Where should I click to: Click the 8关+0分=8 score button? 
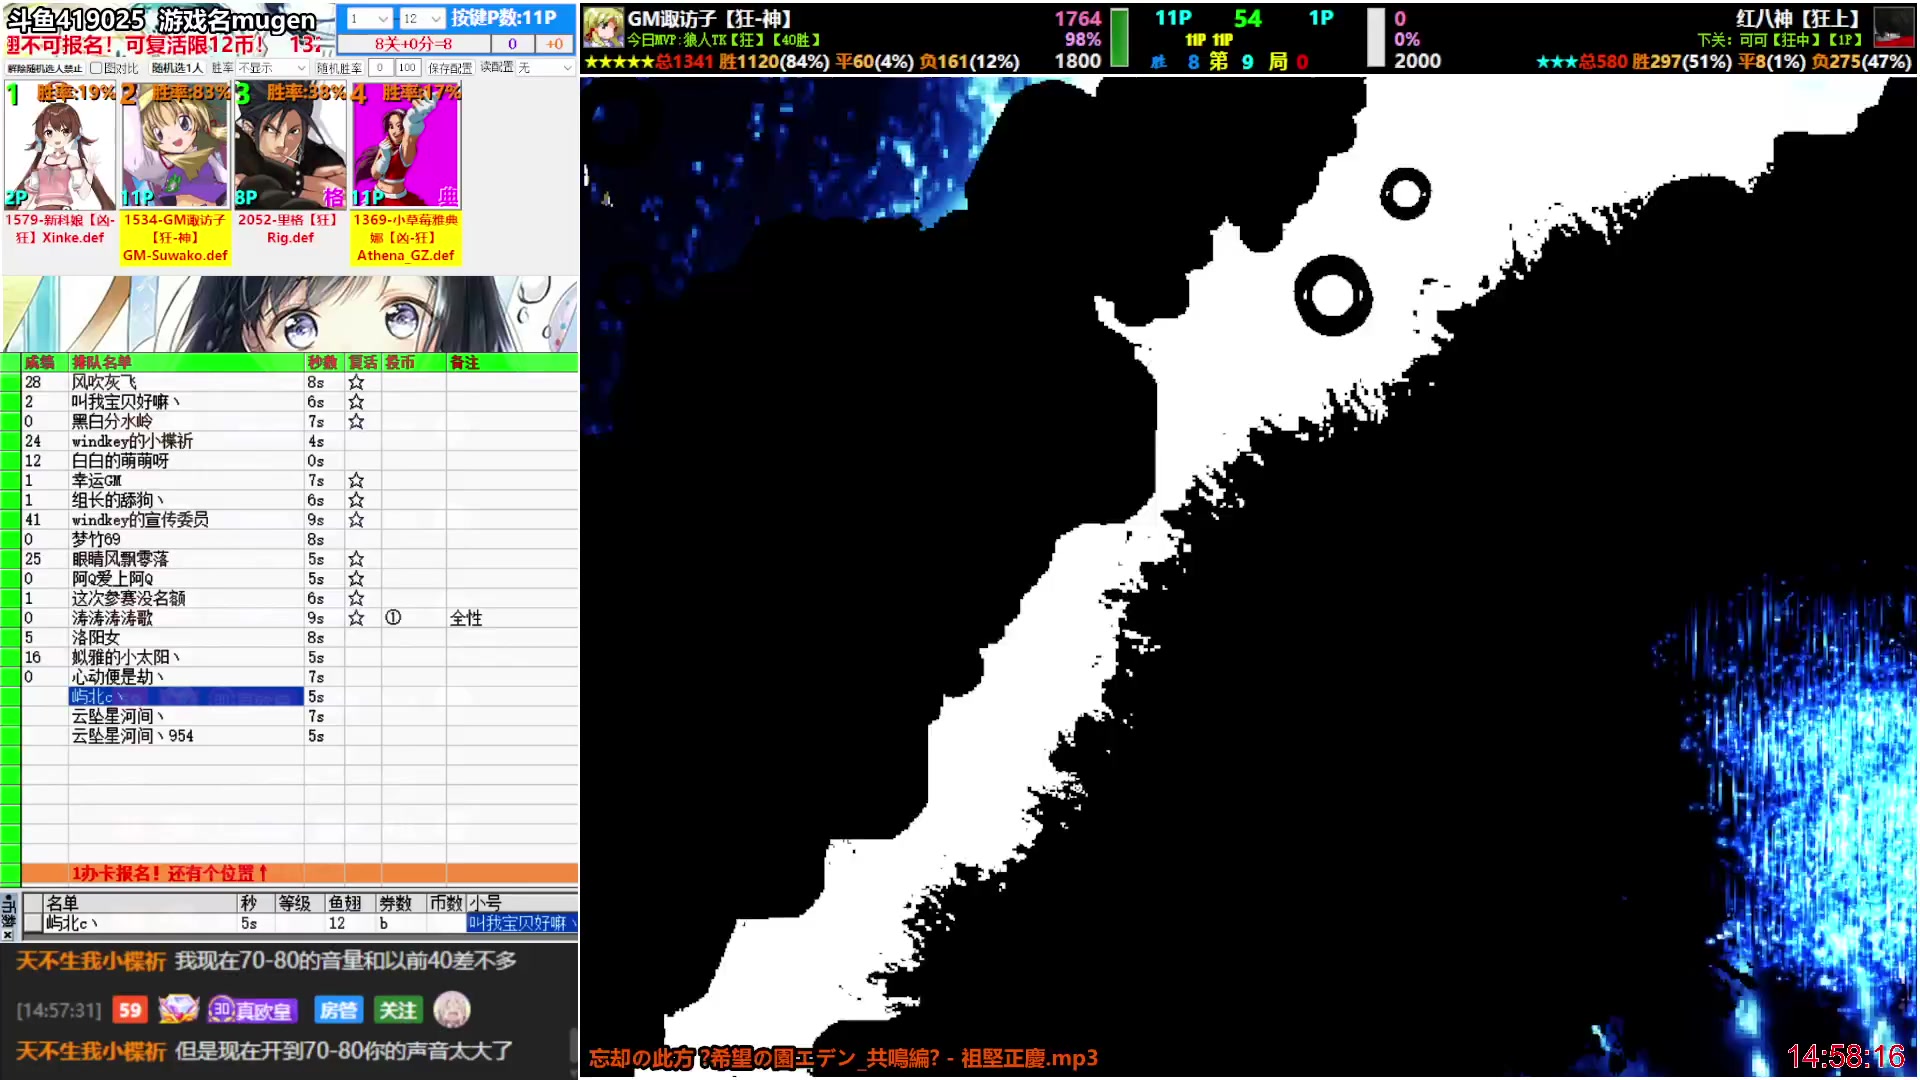tap(414, 44)
